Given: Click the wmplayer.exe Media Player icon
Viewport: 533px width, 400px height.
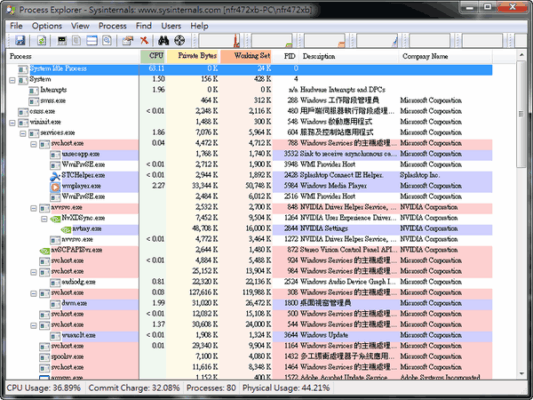Looking at the screenshot, I should coord(55,186).
